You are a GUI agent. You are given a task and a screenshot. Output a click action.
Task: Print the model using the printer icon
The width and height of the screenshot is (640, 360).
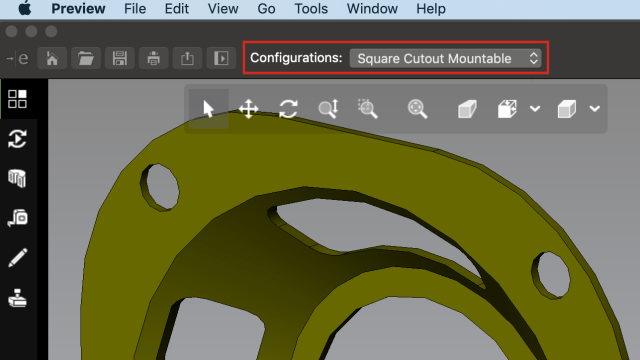click(153, 58)
